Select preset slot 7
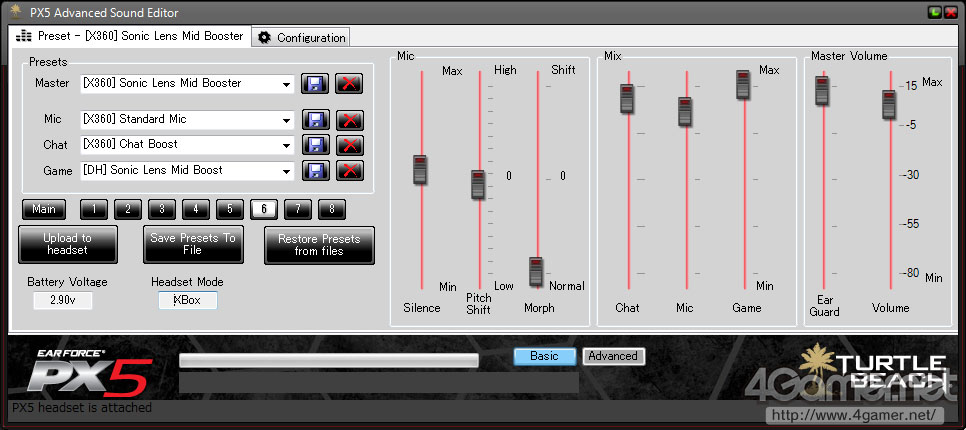966x430 pixels. click(x=298, y=209)
